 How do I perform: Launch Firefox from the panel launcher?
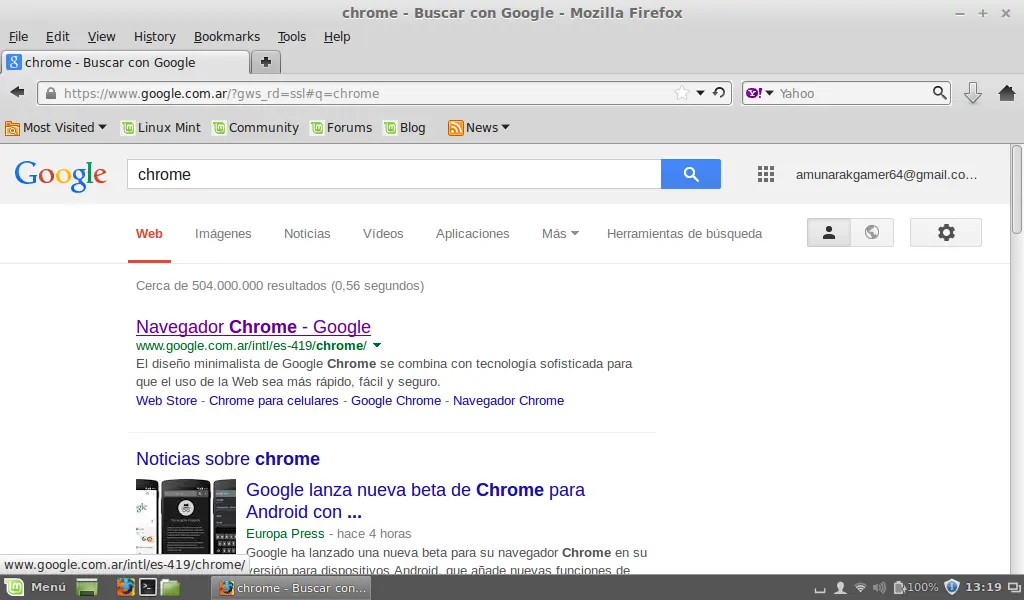[x=125, y=588]
